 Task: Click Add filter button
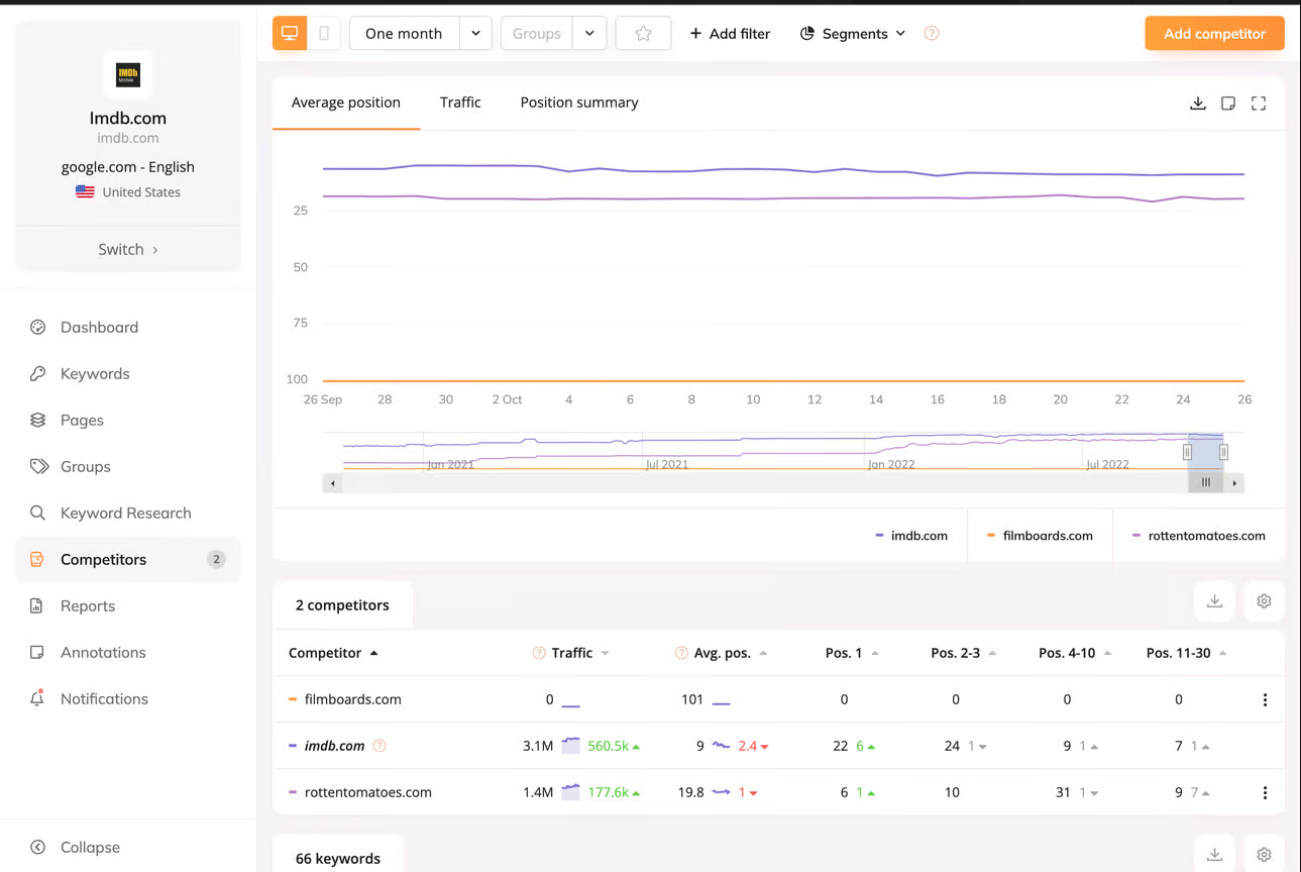730,33
